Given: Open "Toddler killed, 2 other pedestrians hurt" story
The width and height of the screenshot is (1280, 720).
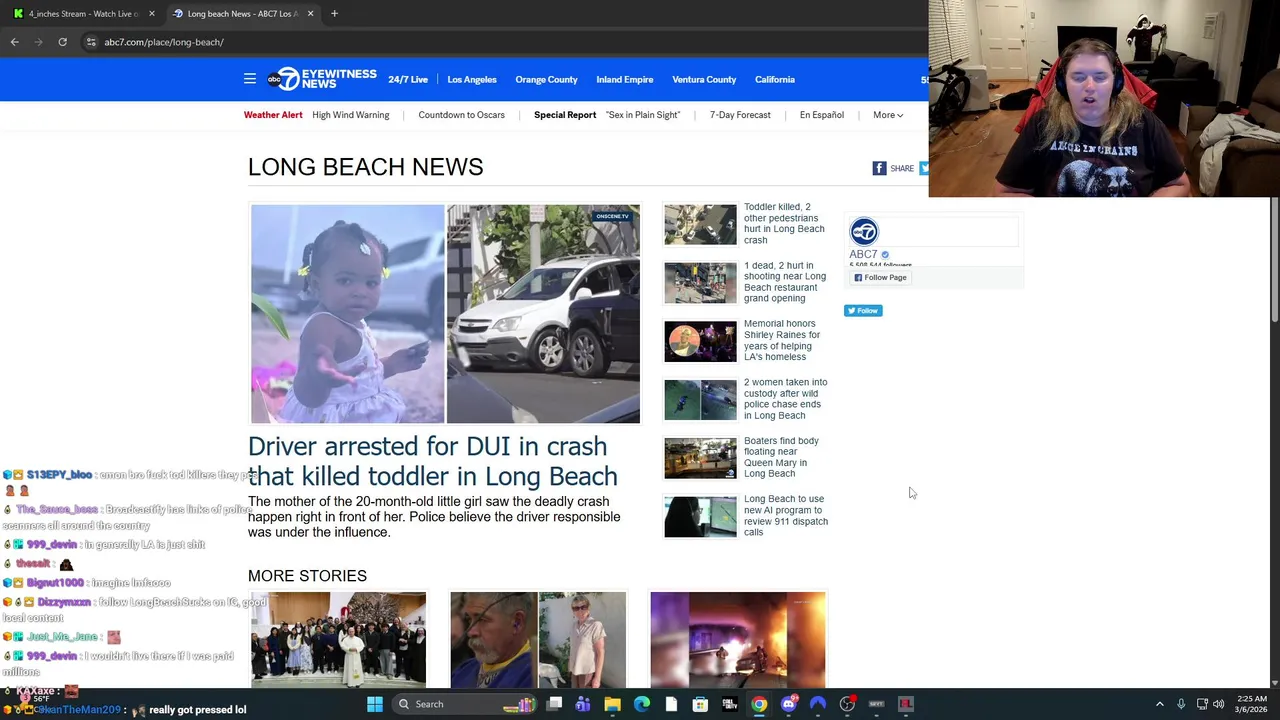Looking at the screenshot, I should pyautogui.click(x=784, y=223).
